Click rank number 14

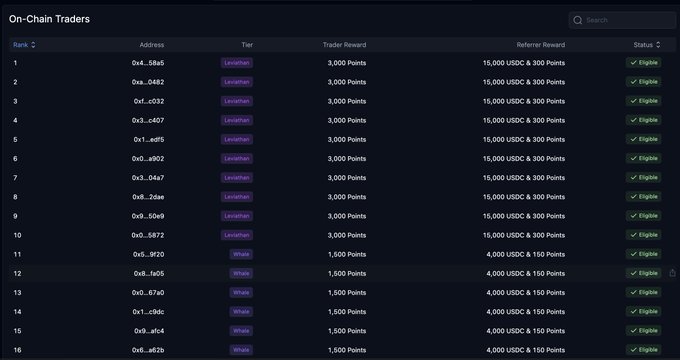pyautogui.click(x=17, y=311)
